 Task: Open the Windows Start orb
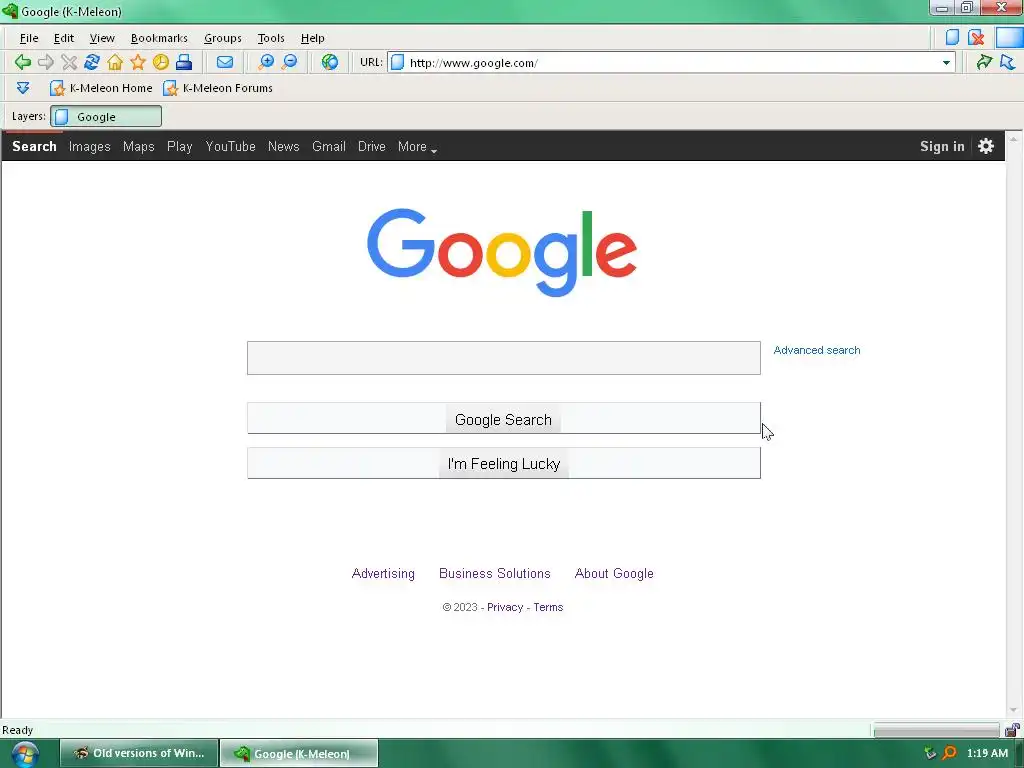tap(24, 754)
